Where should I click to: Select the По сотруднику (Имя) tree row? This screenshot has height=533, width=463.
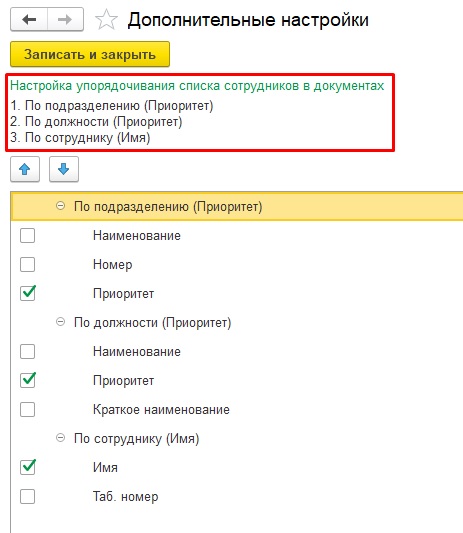[x=237, y=438]
